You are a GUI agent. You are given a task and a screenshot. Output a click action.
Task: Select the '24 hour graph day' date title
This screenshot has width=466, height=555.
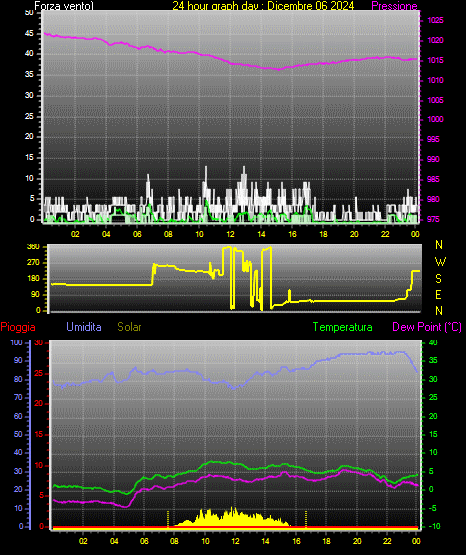point(263,6)
